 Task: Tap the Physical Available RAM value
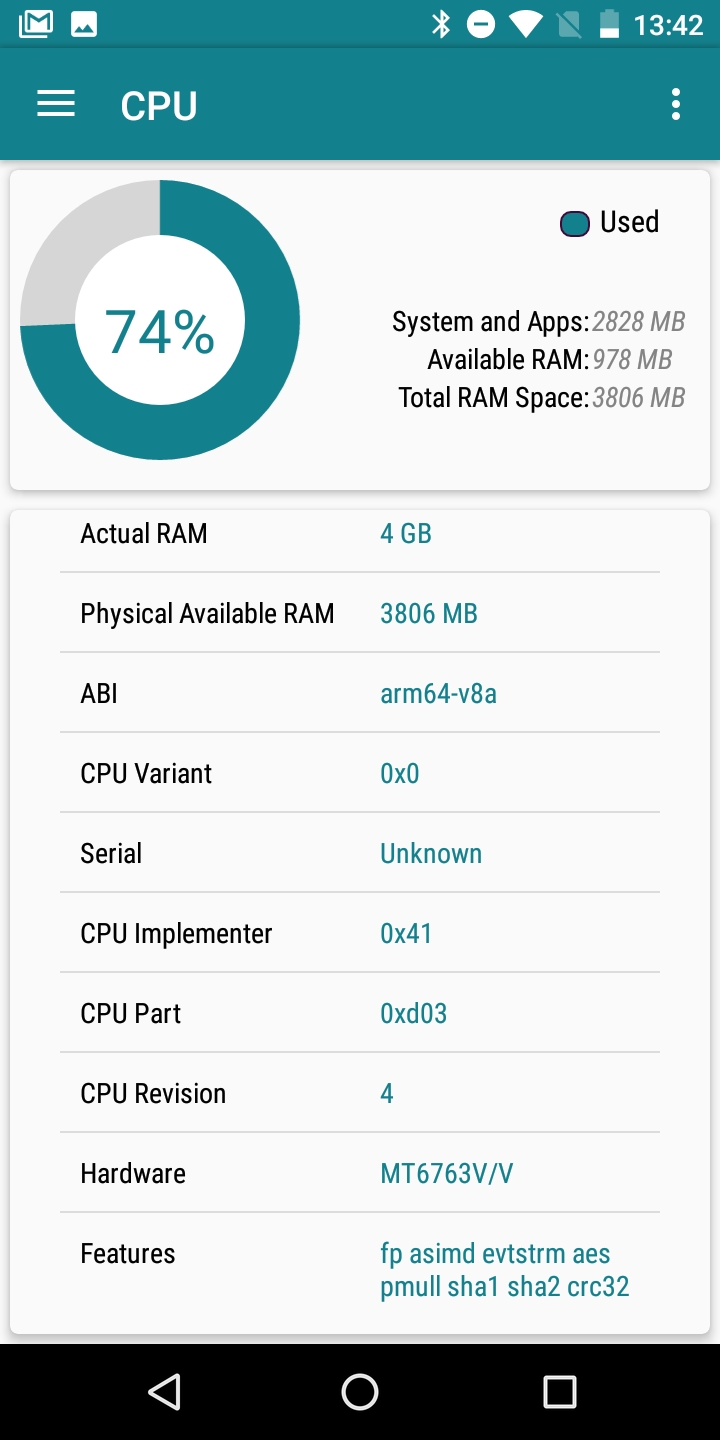point(429,614)
